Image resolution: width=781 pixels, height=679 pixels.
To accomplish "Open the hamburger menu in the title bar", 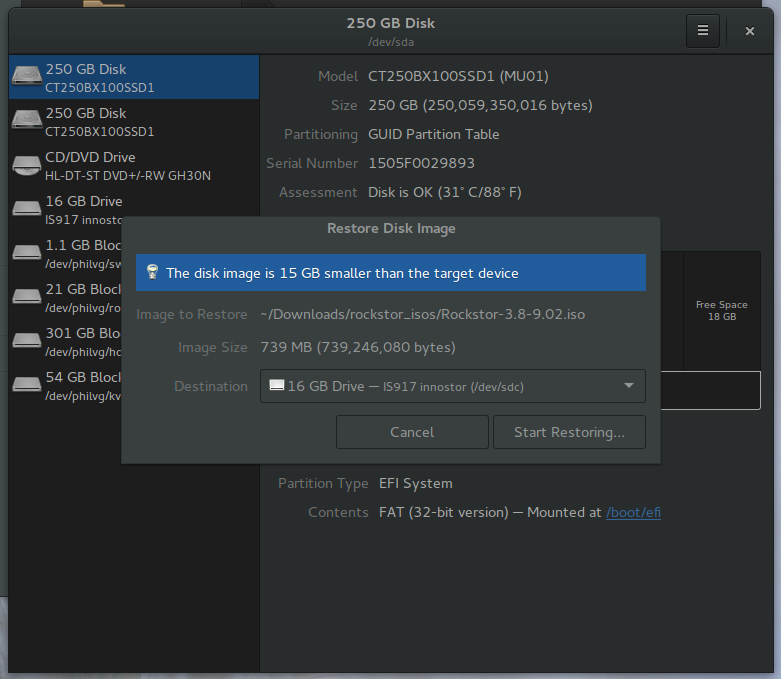I will (702, 31).
